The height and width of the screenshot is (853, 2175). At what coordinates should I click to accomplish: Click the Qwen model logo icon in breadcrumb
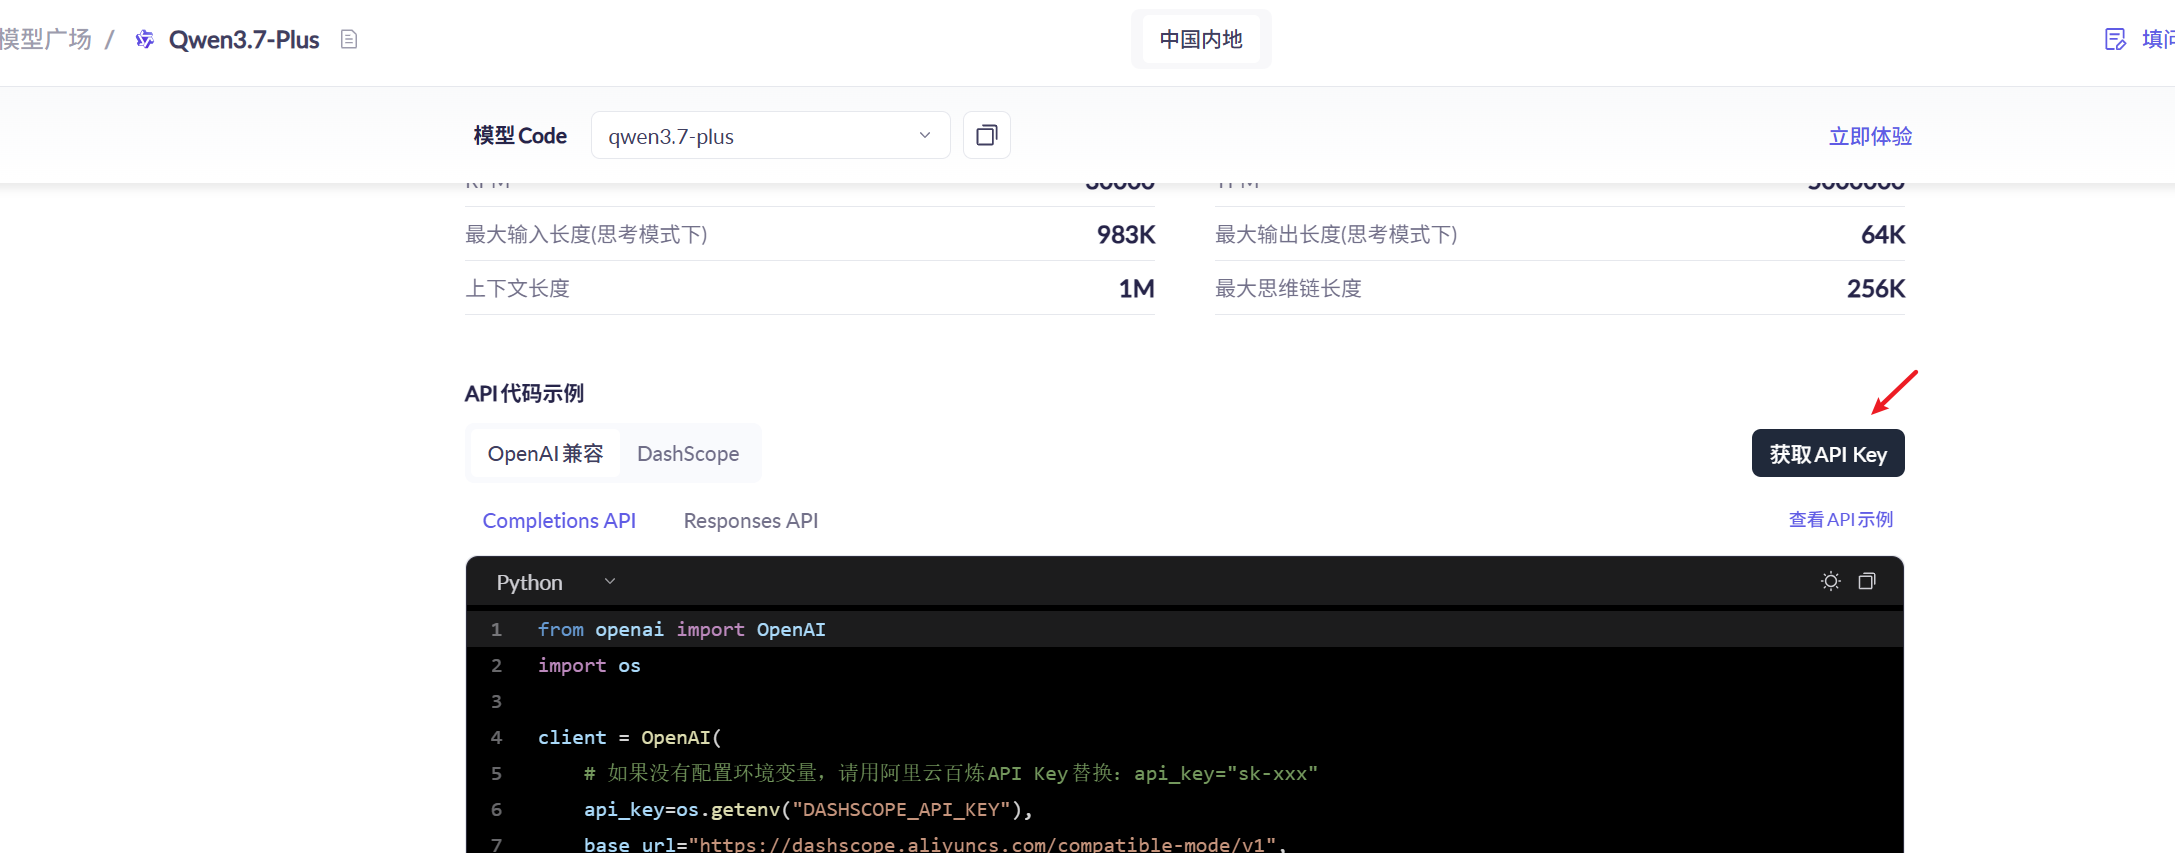[x=145, y=39]
